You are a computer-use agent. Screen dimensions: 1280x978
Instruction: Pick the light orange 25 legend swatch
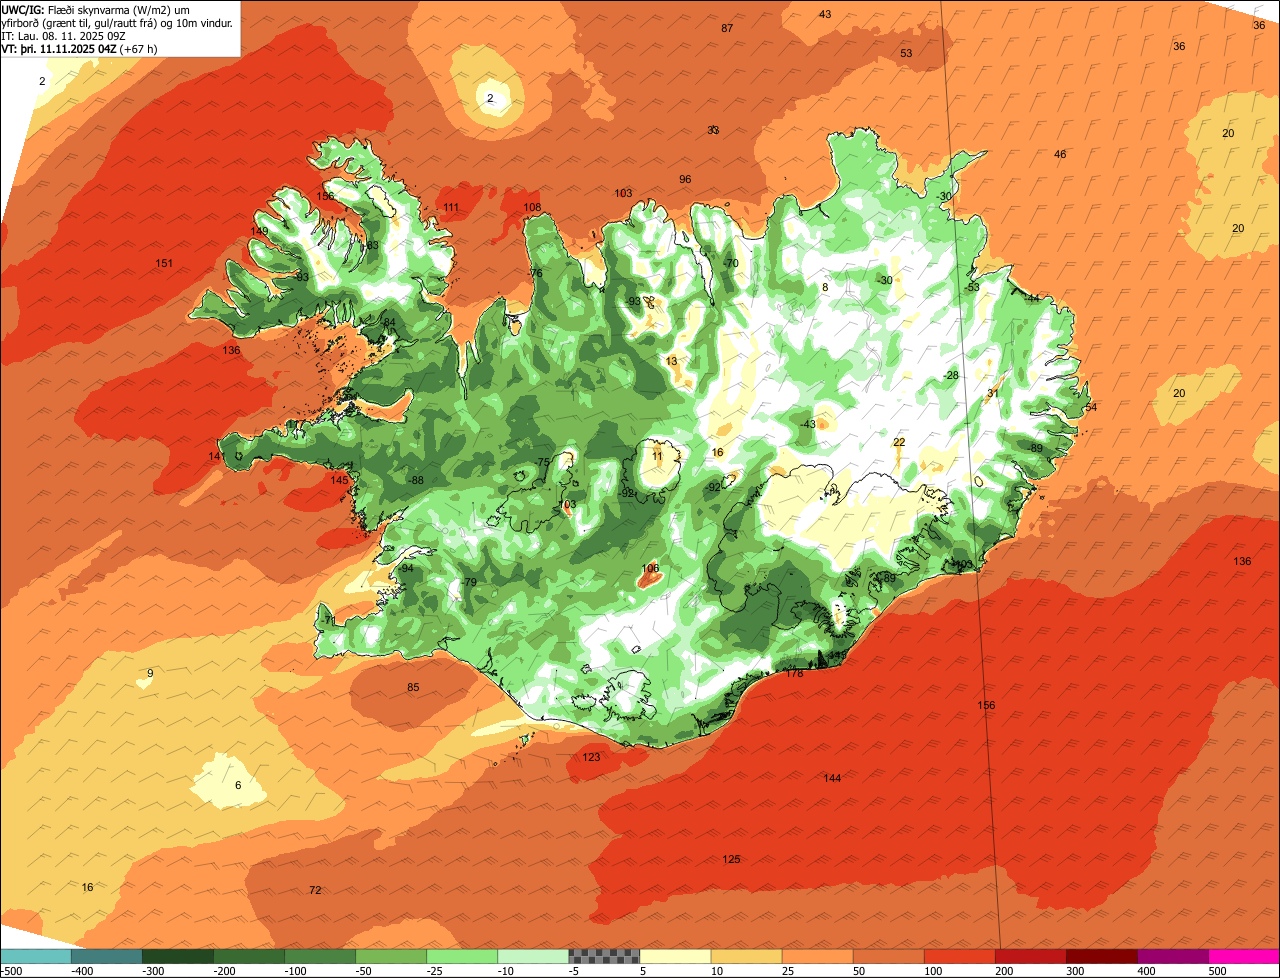(817, 956)
